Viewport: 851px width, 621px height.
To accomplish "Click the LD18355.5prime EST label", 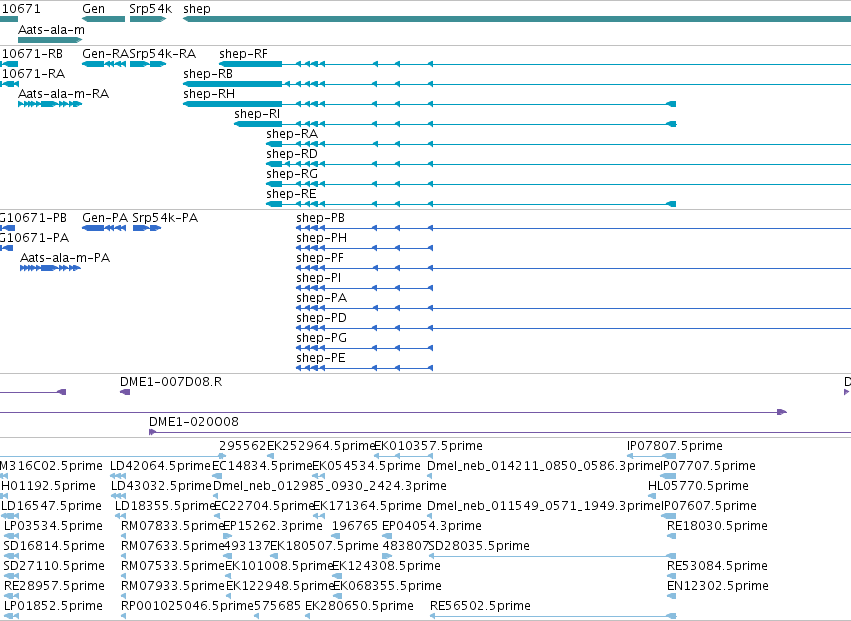I will pos(165,506).
